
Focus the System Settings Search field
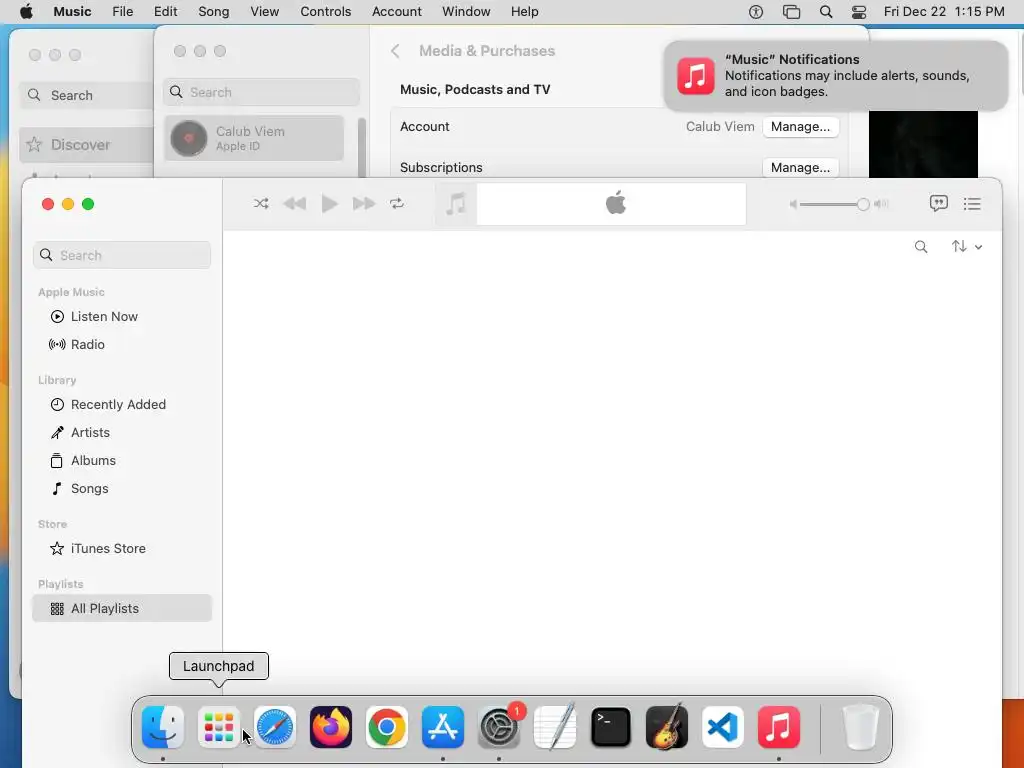261,92
